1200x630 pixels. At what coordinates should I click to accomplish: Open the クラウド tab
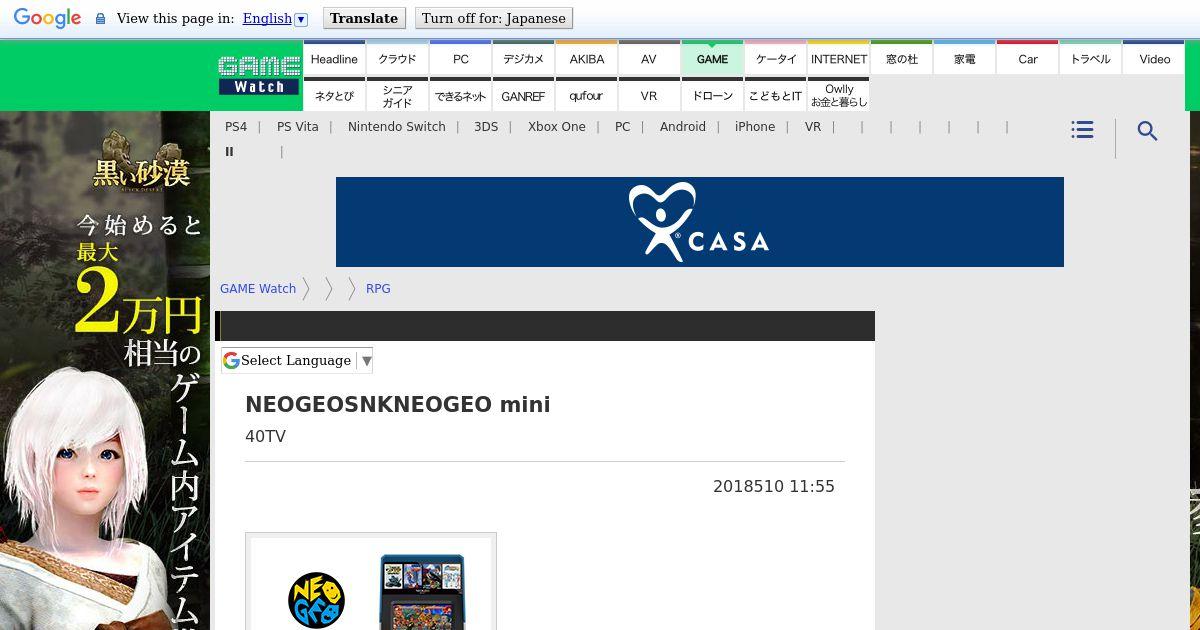coord(397,59)
